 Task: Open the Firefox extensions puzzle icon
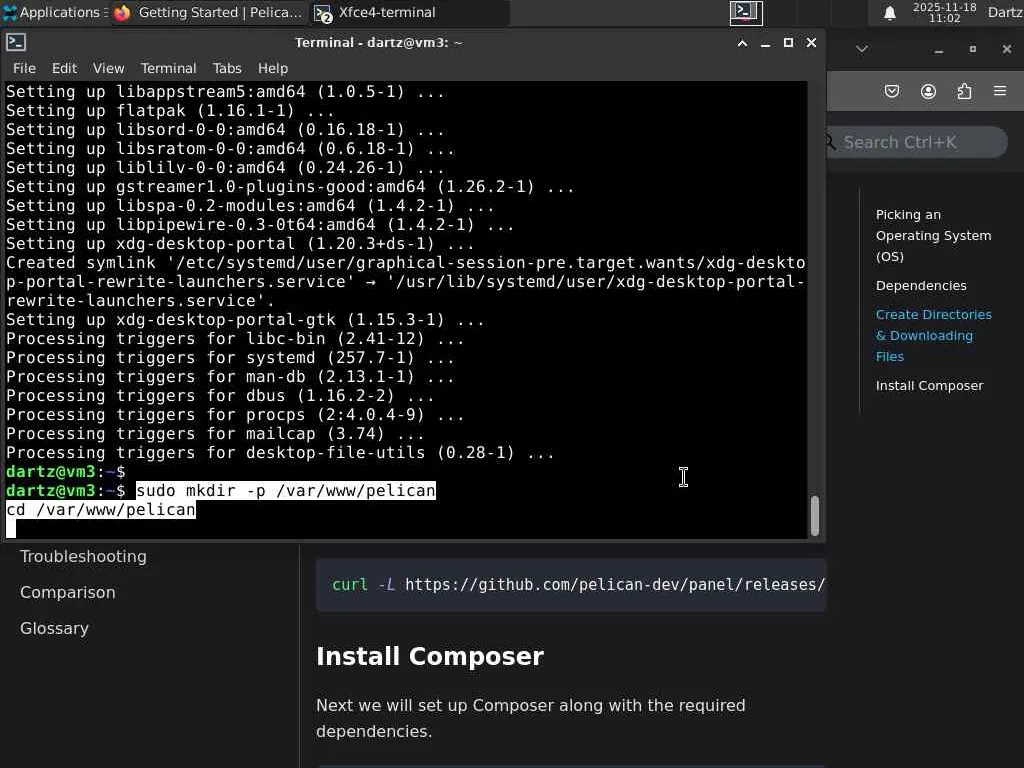point(964,91)
